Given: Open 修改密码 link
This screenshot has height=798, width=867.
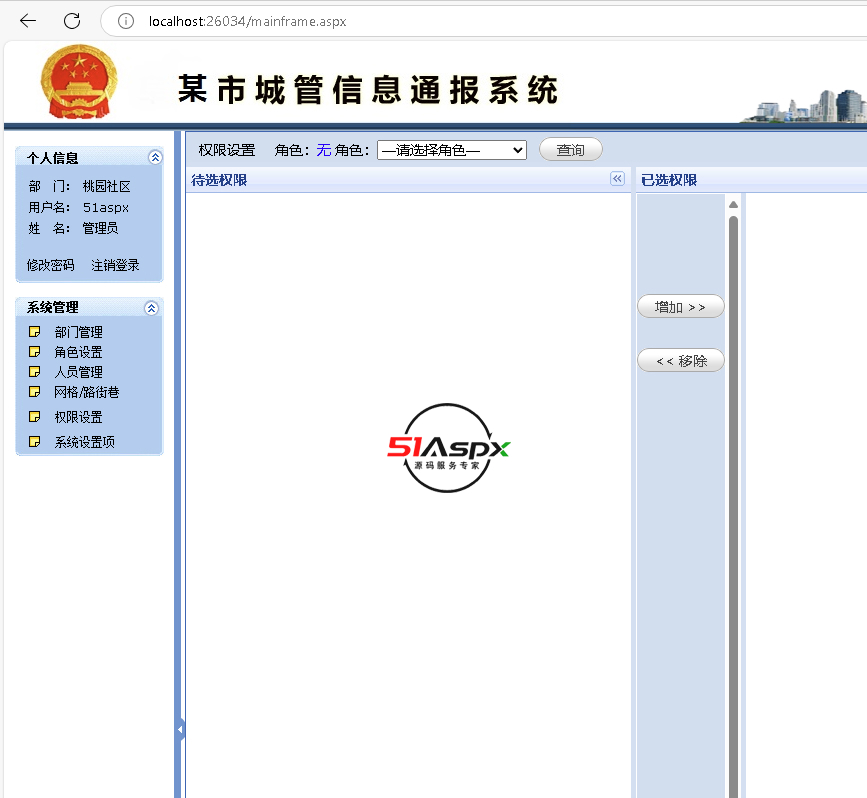Looking at the screenshot, I should point(50,265).
